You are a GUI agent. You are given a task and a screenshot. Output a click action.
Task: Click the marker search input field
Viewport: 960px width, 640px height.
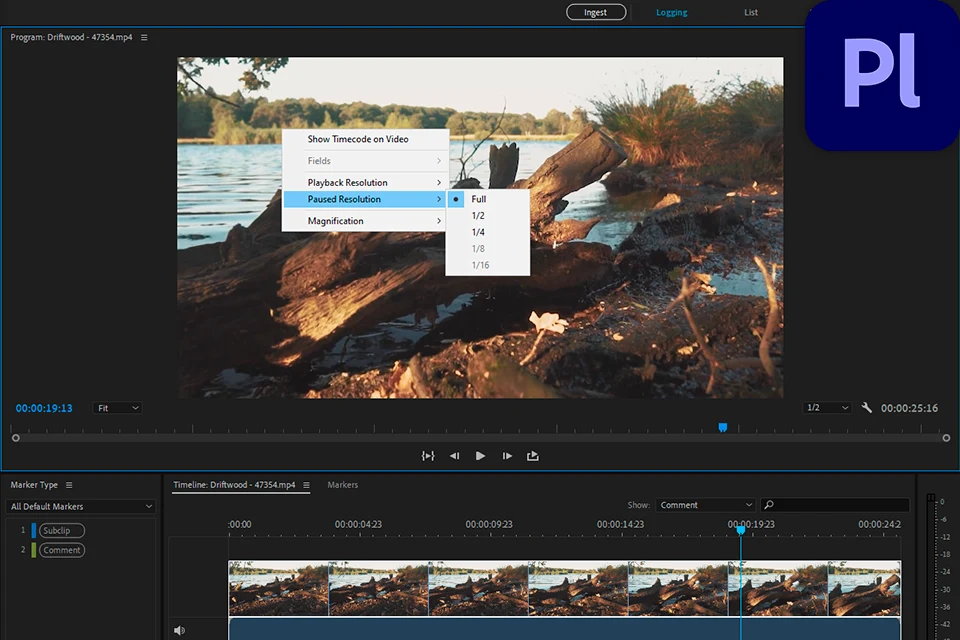click(835, 505)
